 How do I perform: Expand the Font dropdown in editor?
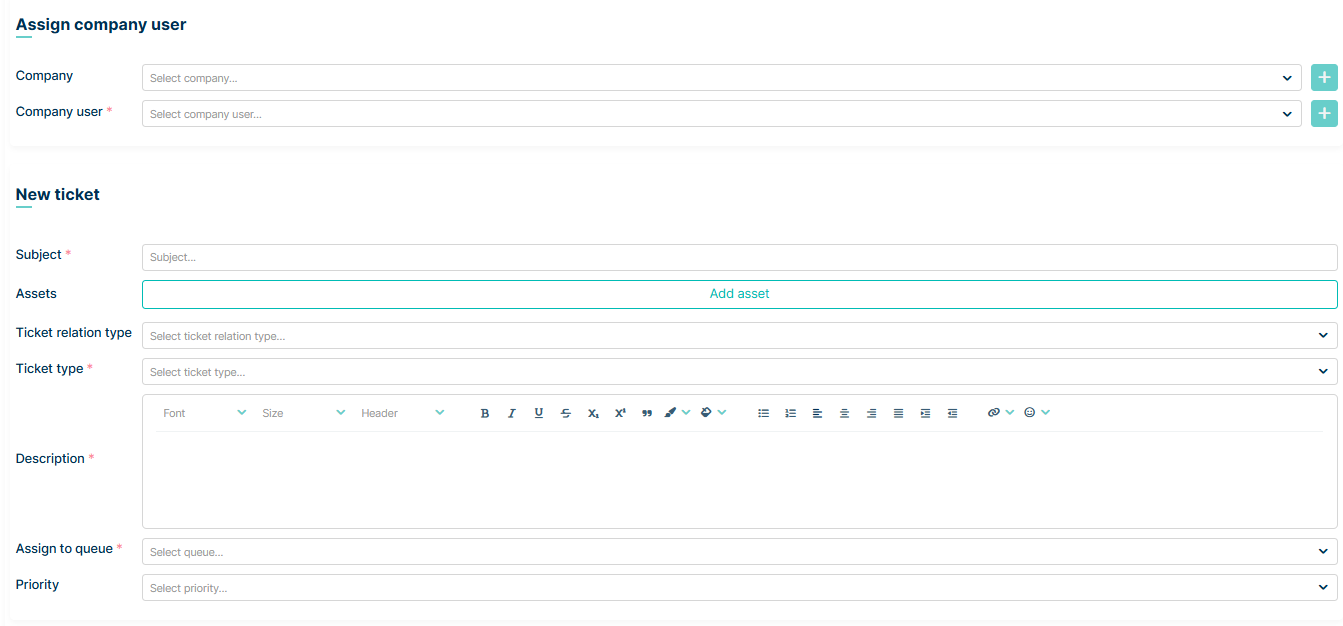205,413
